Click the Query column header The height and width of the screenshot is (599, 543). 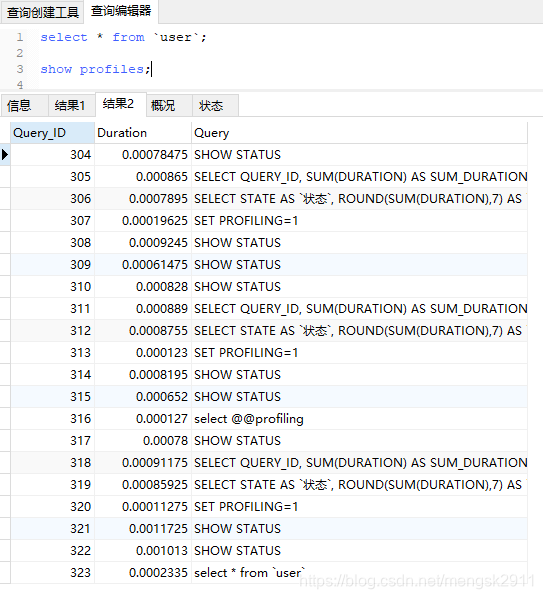359,133
